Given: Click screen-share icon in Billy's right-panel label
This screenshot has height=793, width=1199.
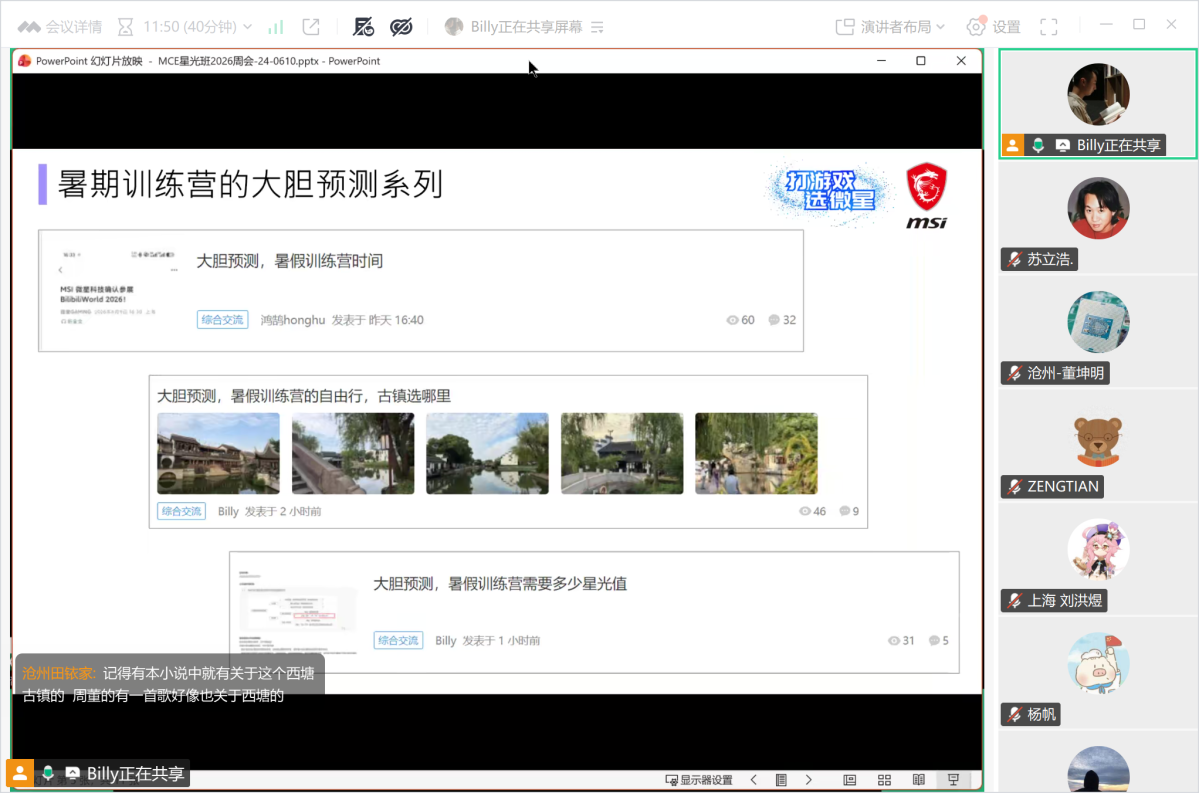Looking at the screenshot, I should [x=1062, y=145].
